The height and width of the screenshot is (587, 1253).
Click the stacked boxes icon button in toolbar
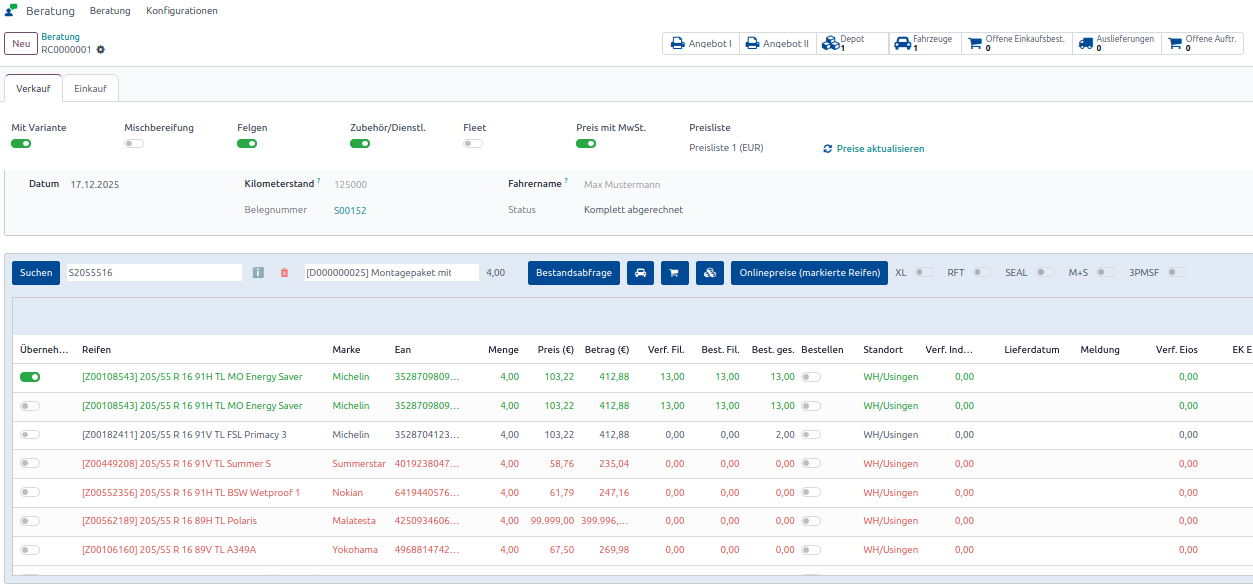pos(709,273)
